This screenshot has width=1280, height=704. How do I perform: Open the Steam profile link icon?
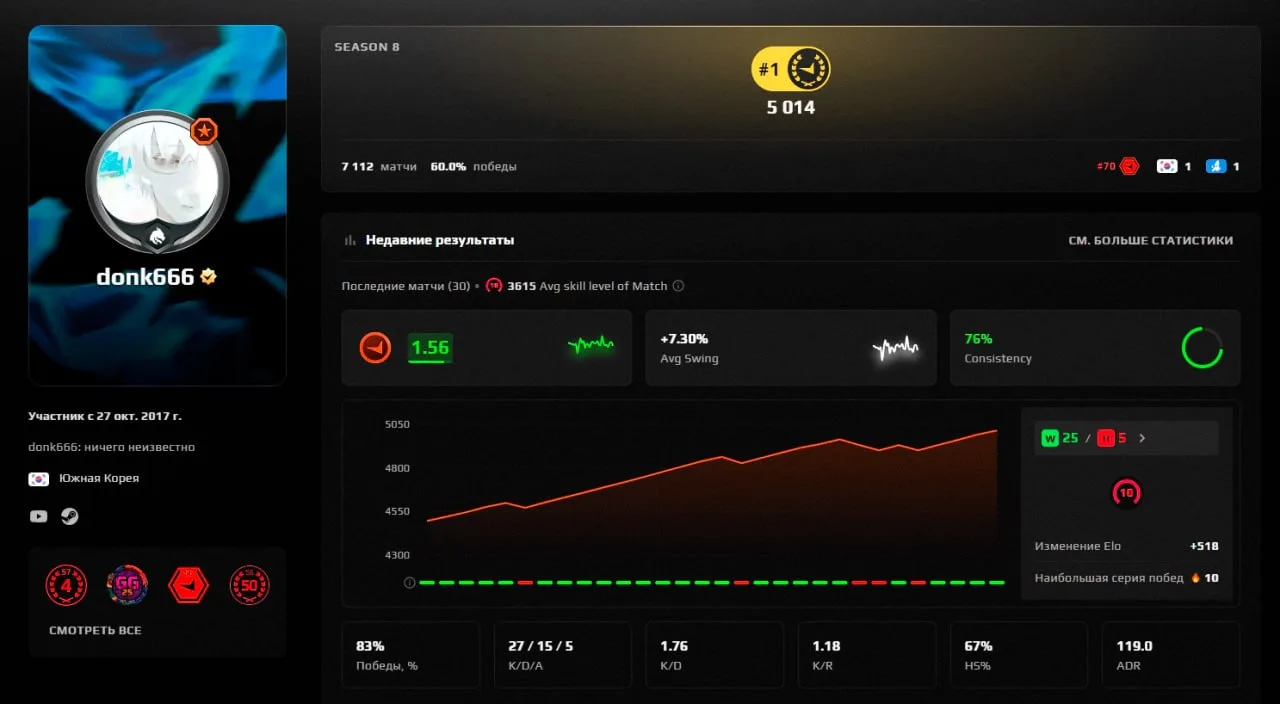[70, 516]
